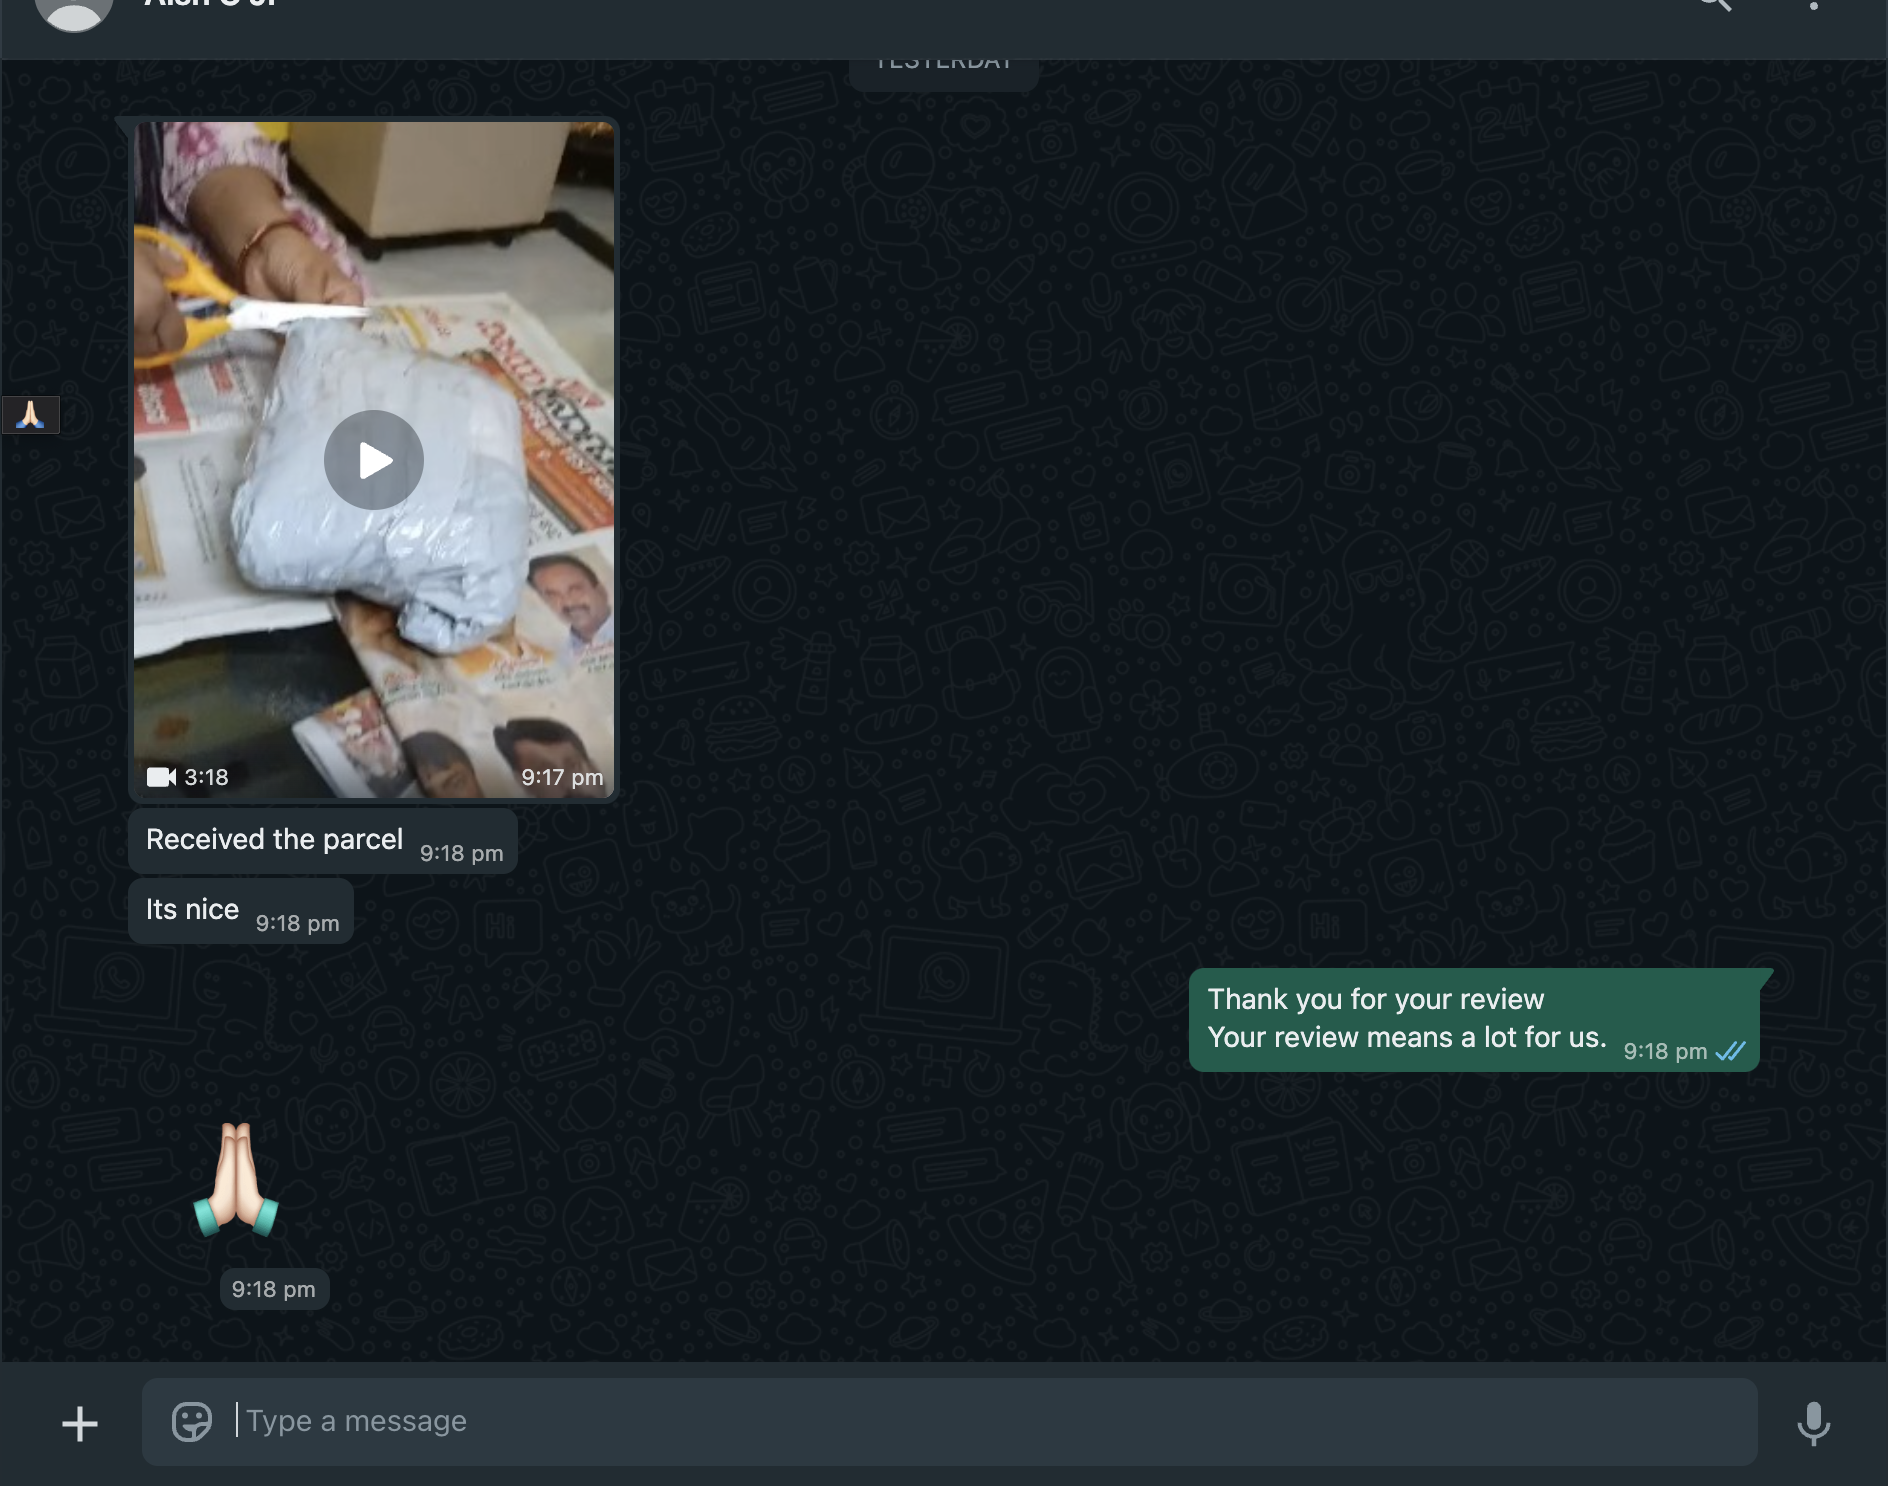The image size is (1888, 1486).
Task: Open the attach plus icon
Action: [80, 1423]
